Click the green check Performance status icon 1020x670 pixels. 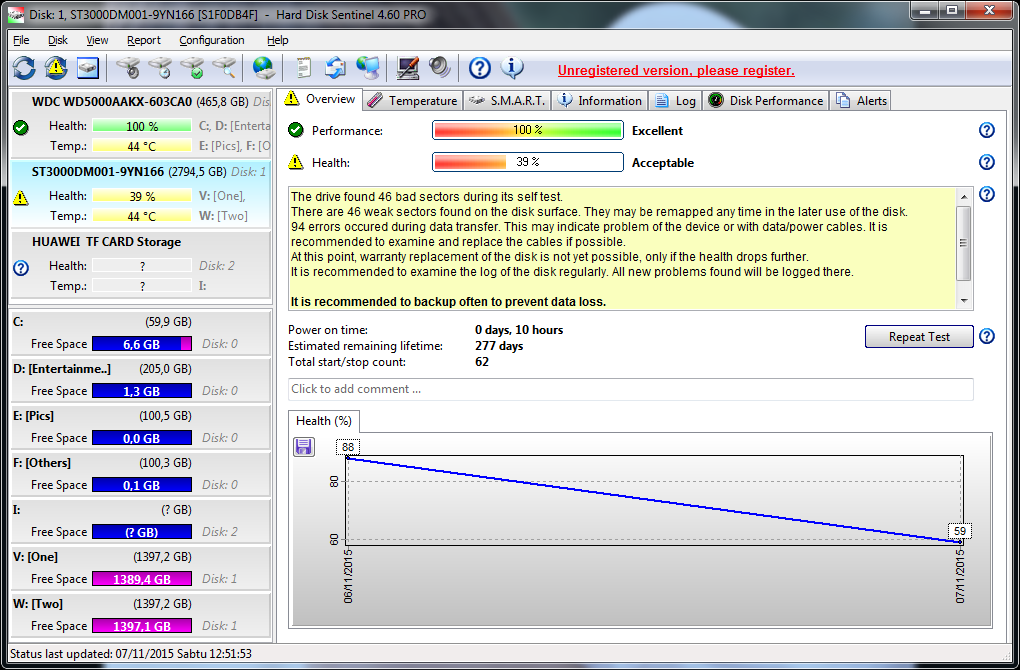click(296, 130)
